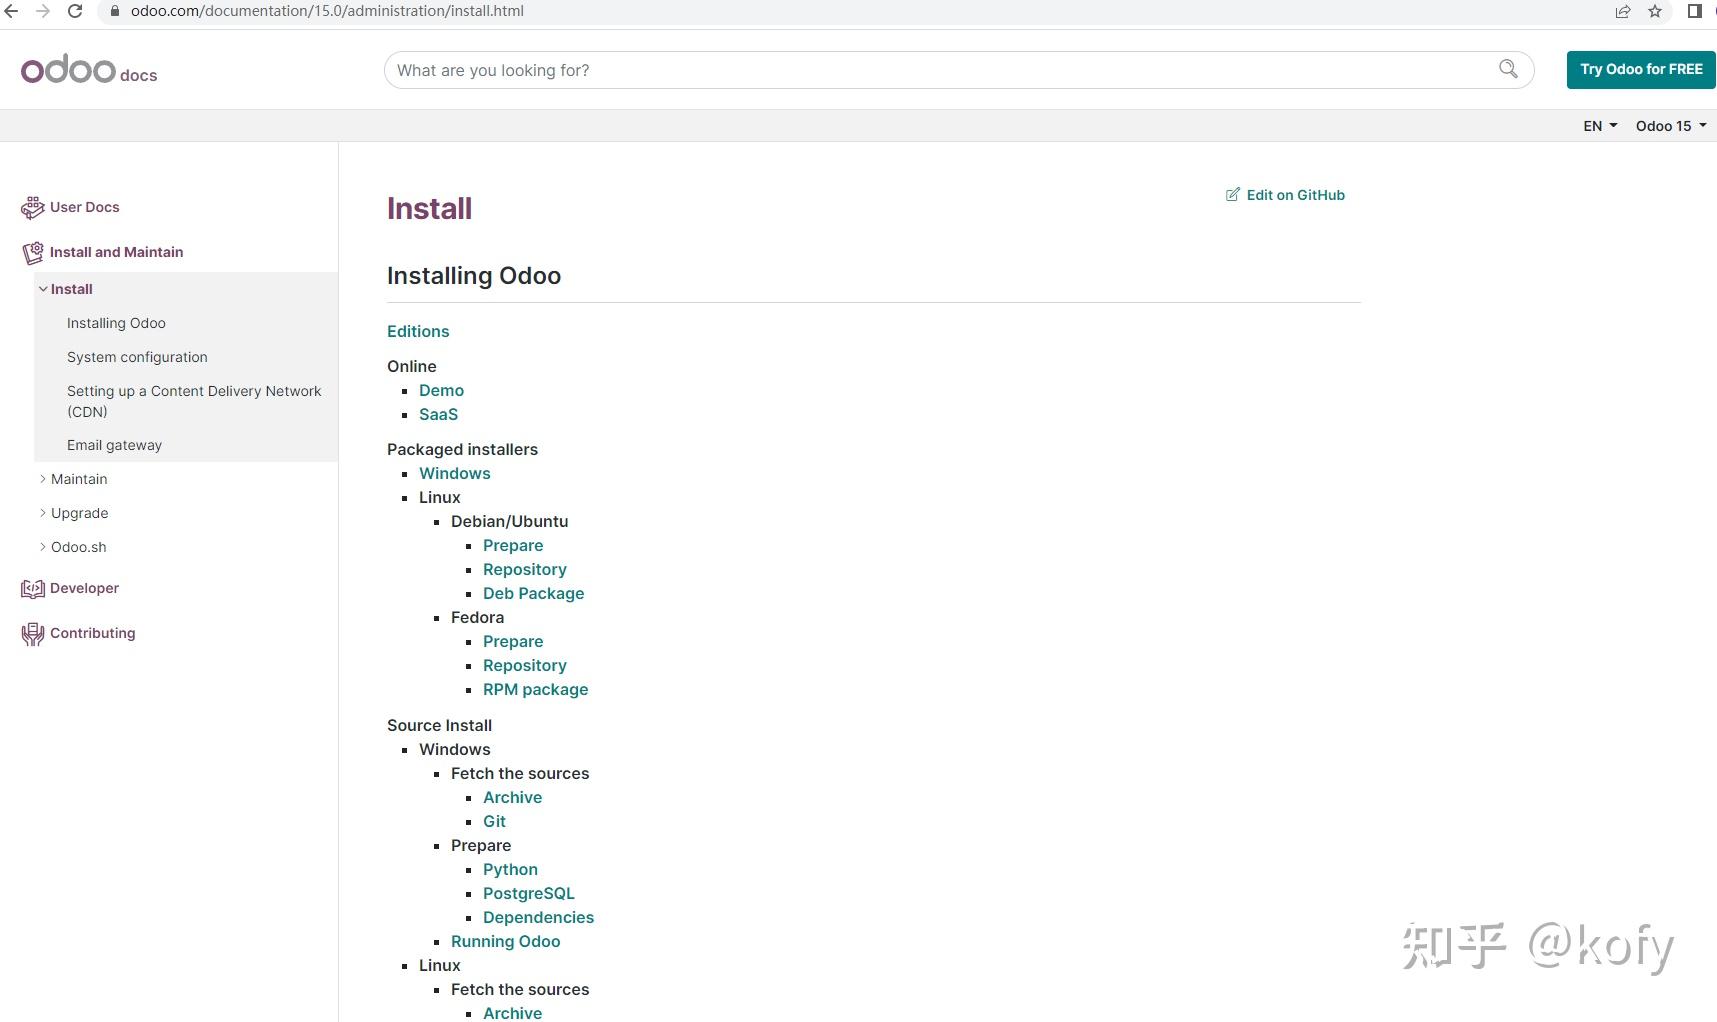Open Email gateway in the sidebar

[114, 445]
